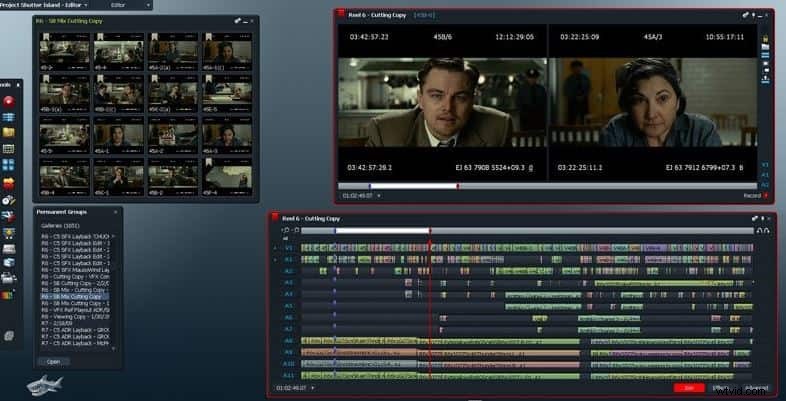Click the pin icon on bin window header
The image size is (786, 401).
tap(238, 21)
